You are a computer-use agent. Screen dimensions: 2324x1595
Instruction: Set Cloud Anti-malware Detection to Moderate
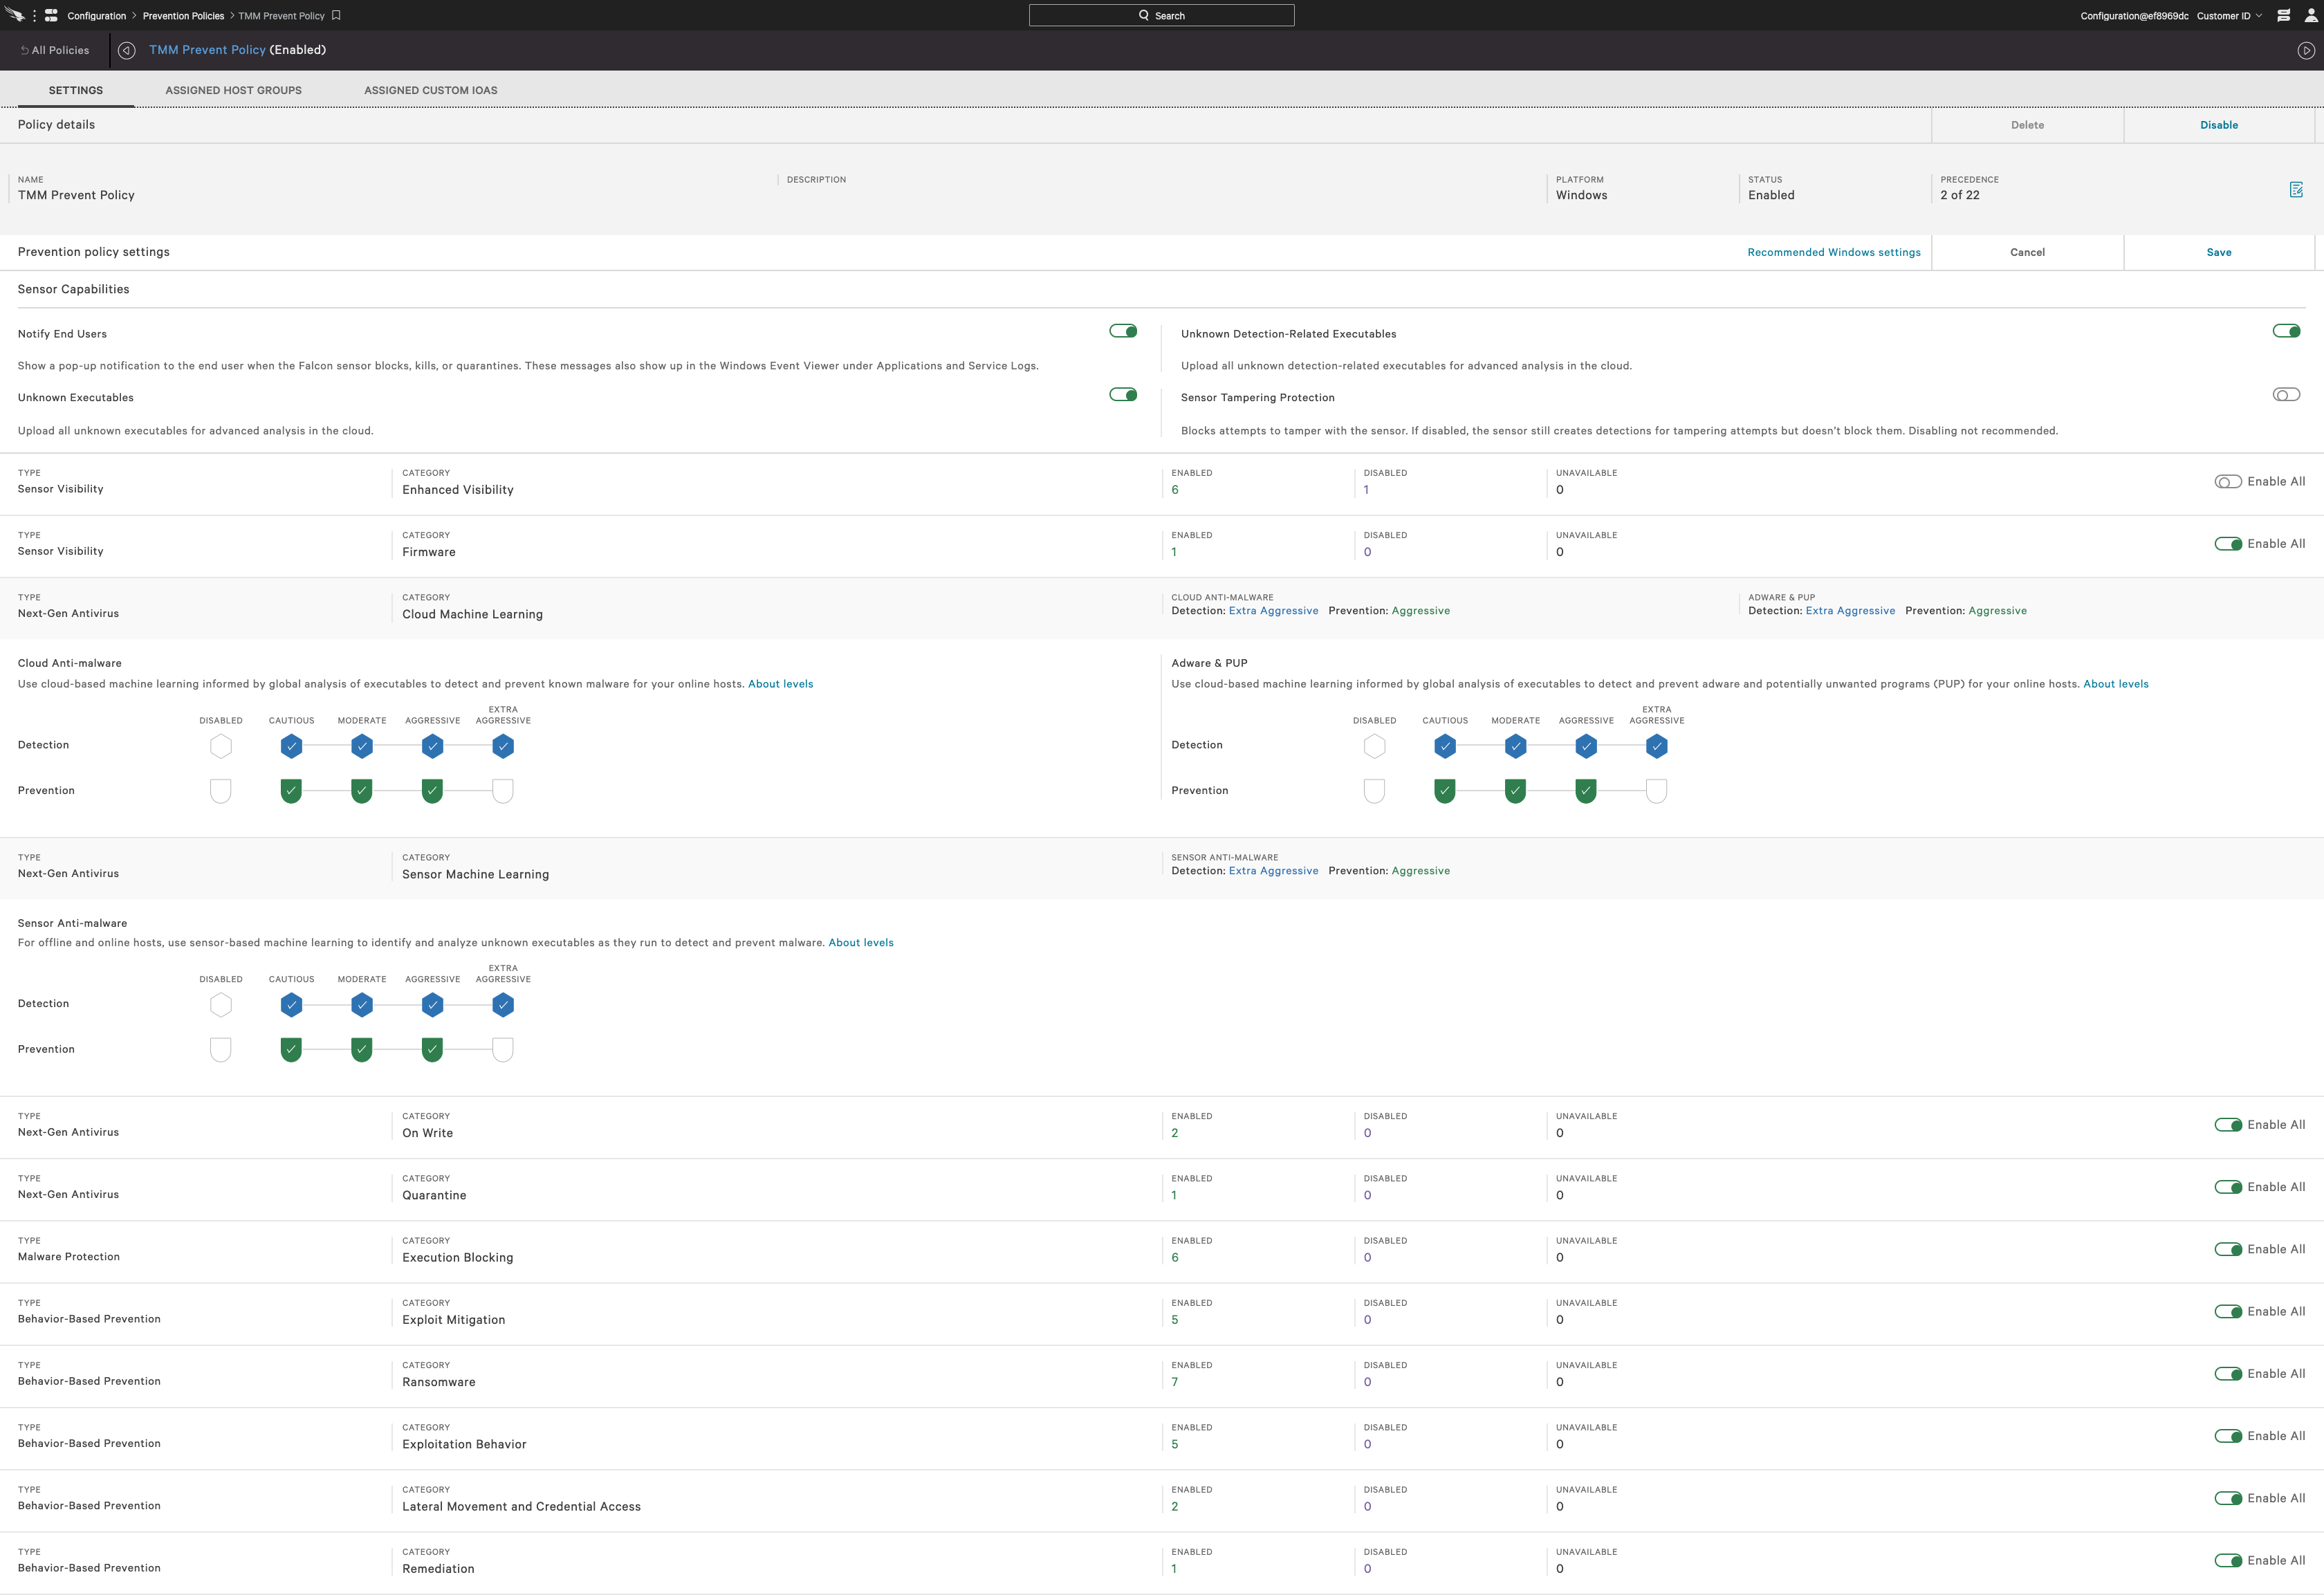click(362, 746)
